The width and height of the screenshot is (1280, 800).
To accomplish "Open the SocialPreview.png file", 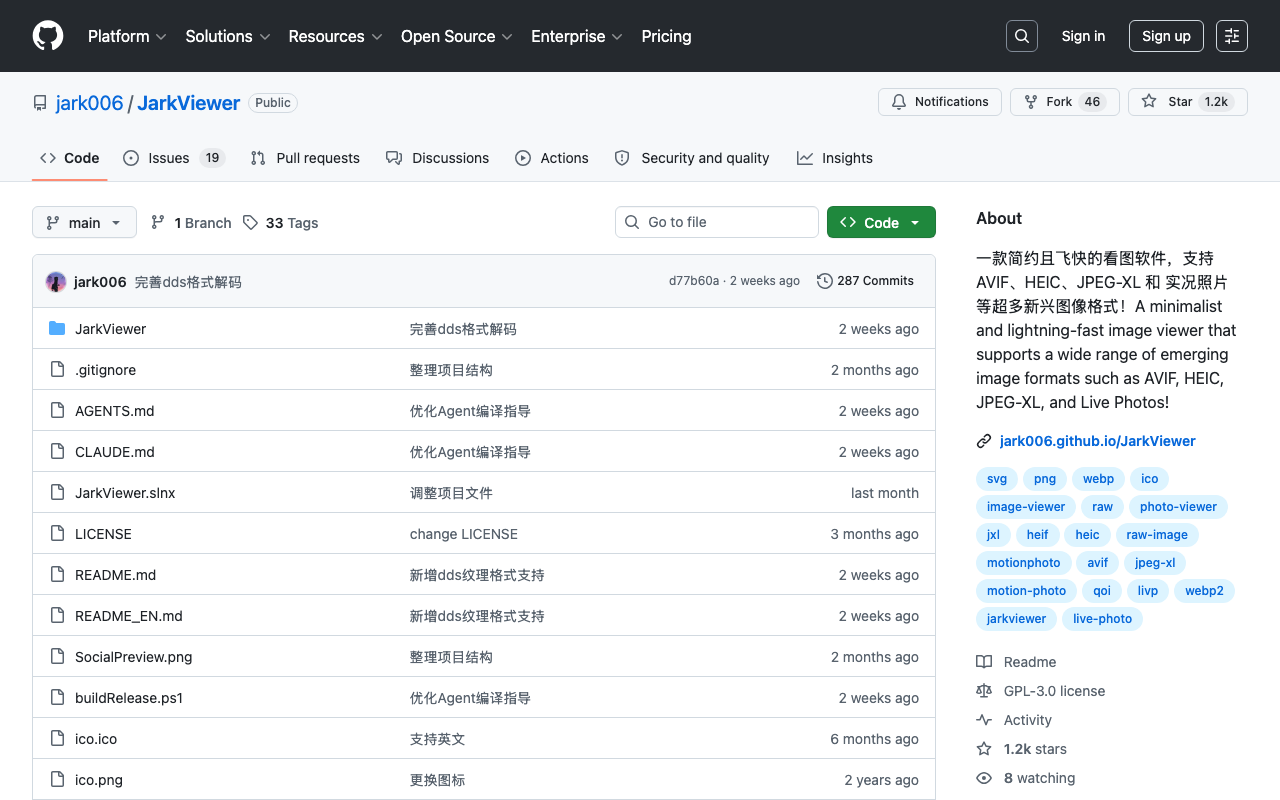I will [134, 657].
